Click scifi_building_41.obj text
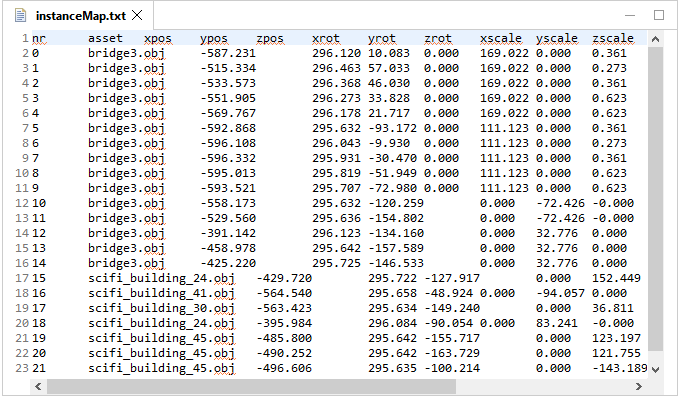 click(x=161, y=293)
